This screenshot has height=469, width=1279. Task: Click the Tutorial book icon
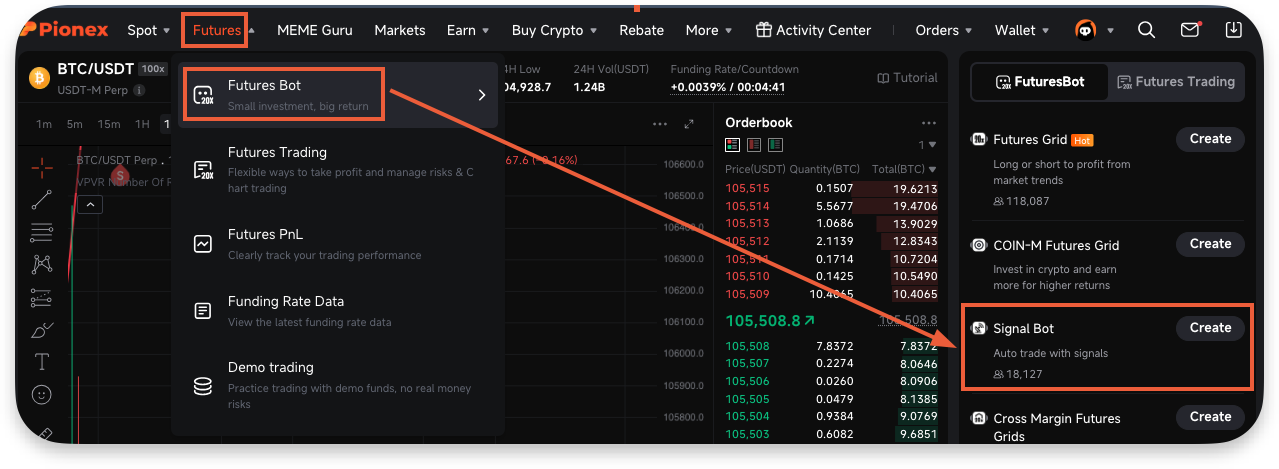883,78
